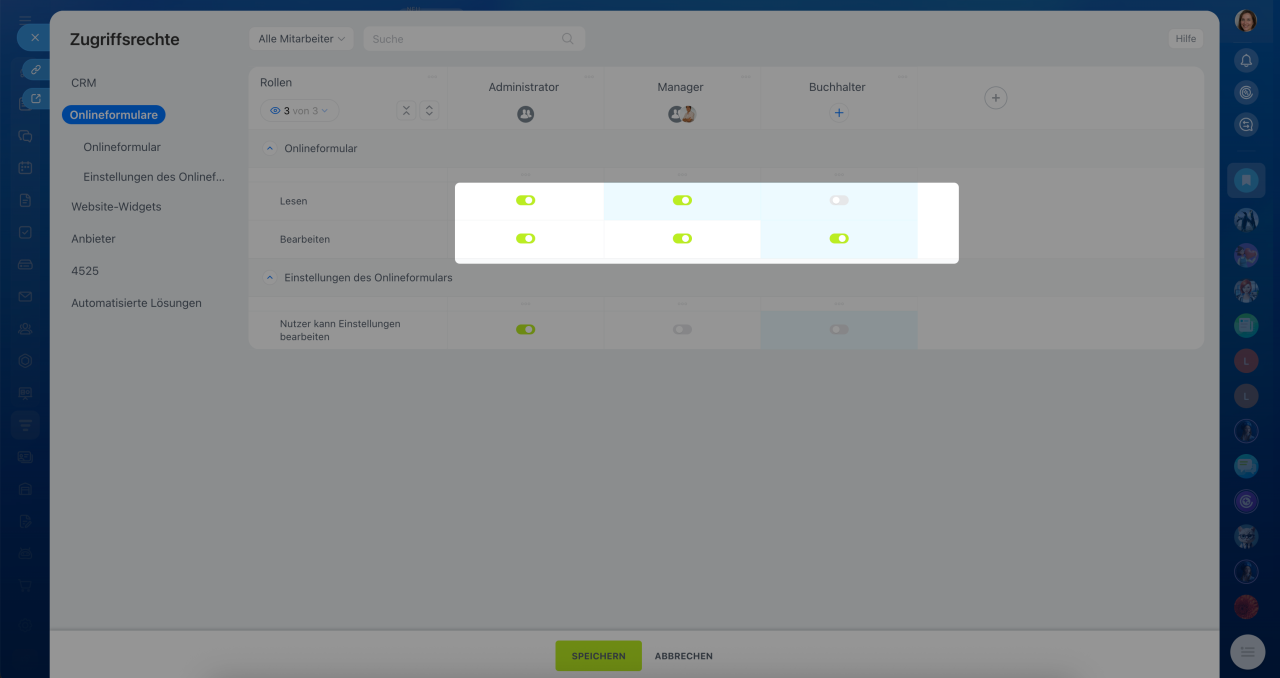
Task: Expand all sections button
Action: tap(429, 110)
